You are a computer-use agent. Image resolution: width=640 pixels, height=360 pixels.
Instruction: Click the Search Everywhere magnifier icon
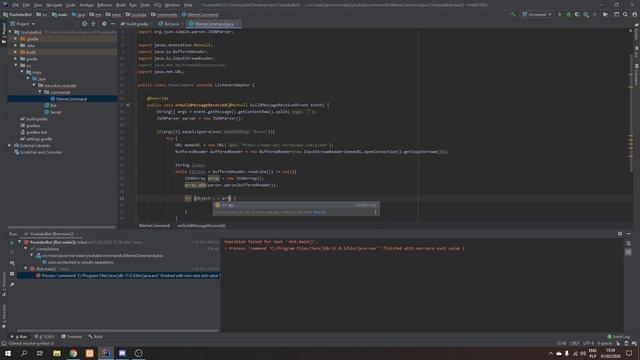[x=625, y=14]
